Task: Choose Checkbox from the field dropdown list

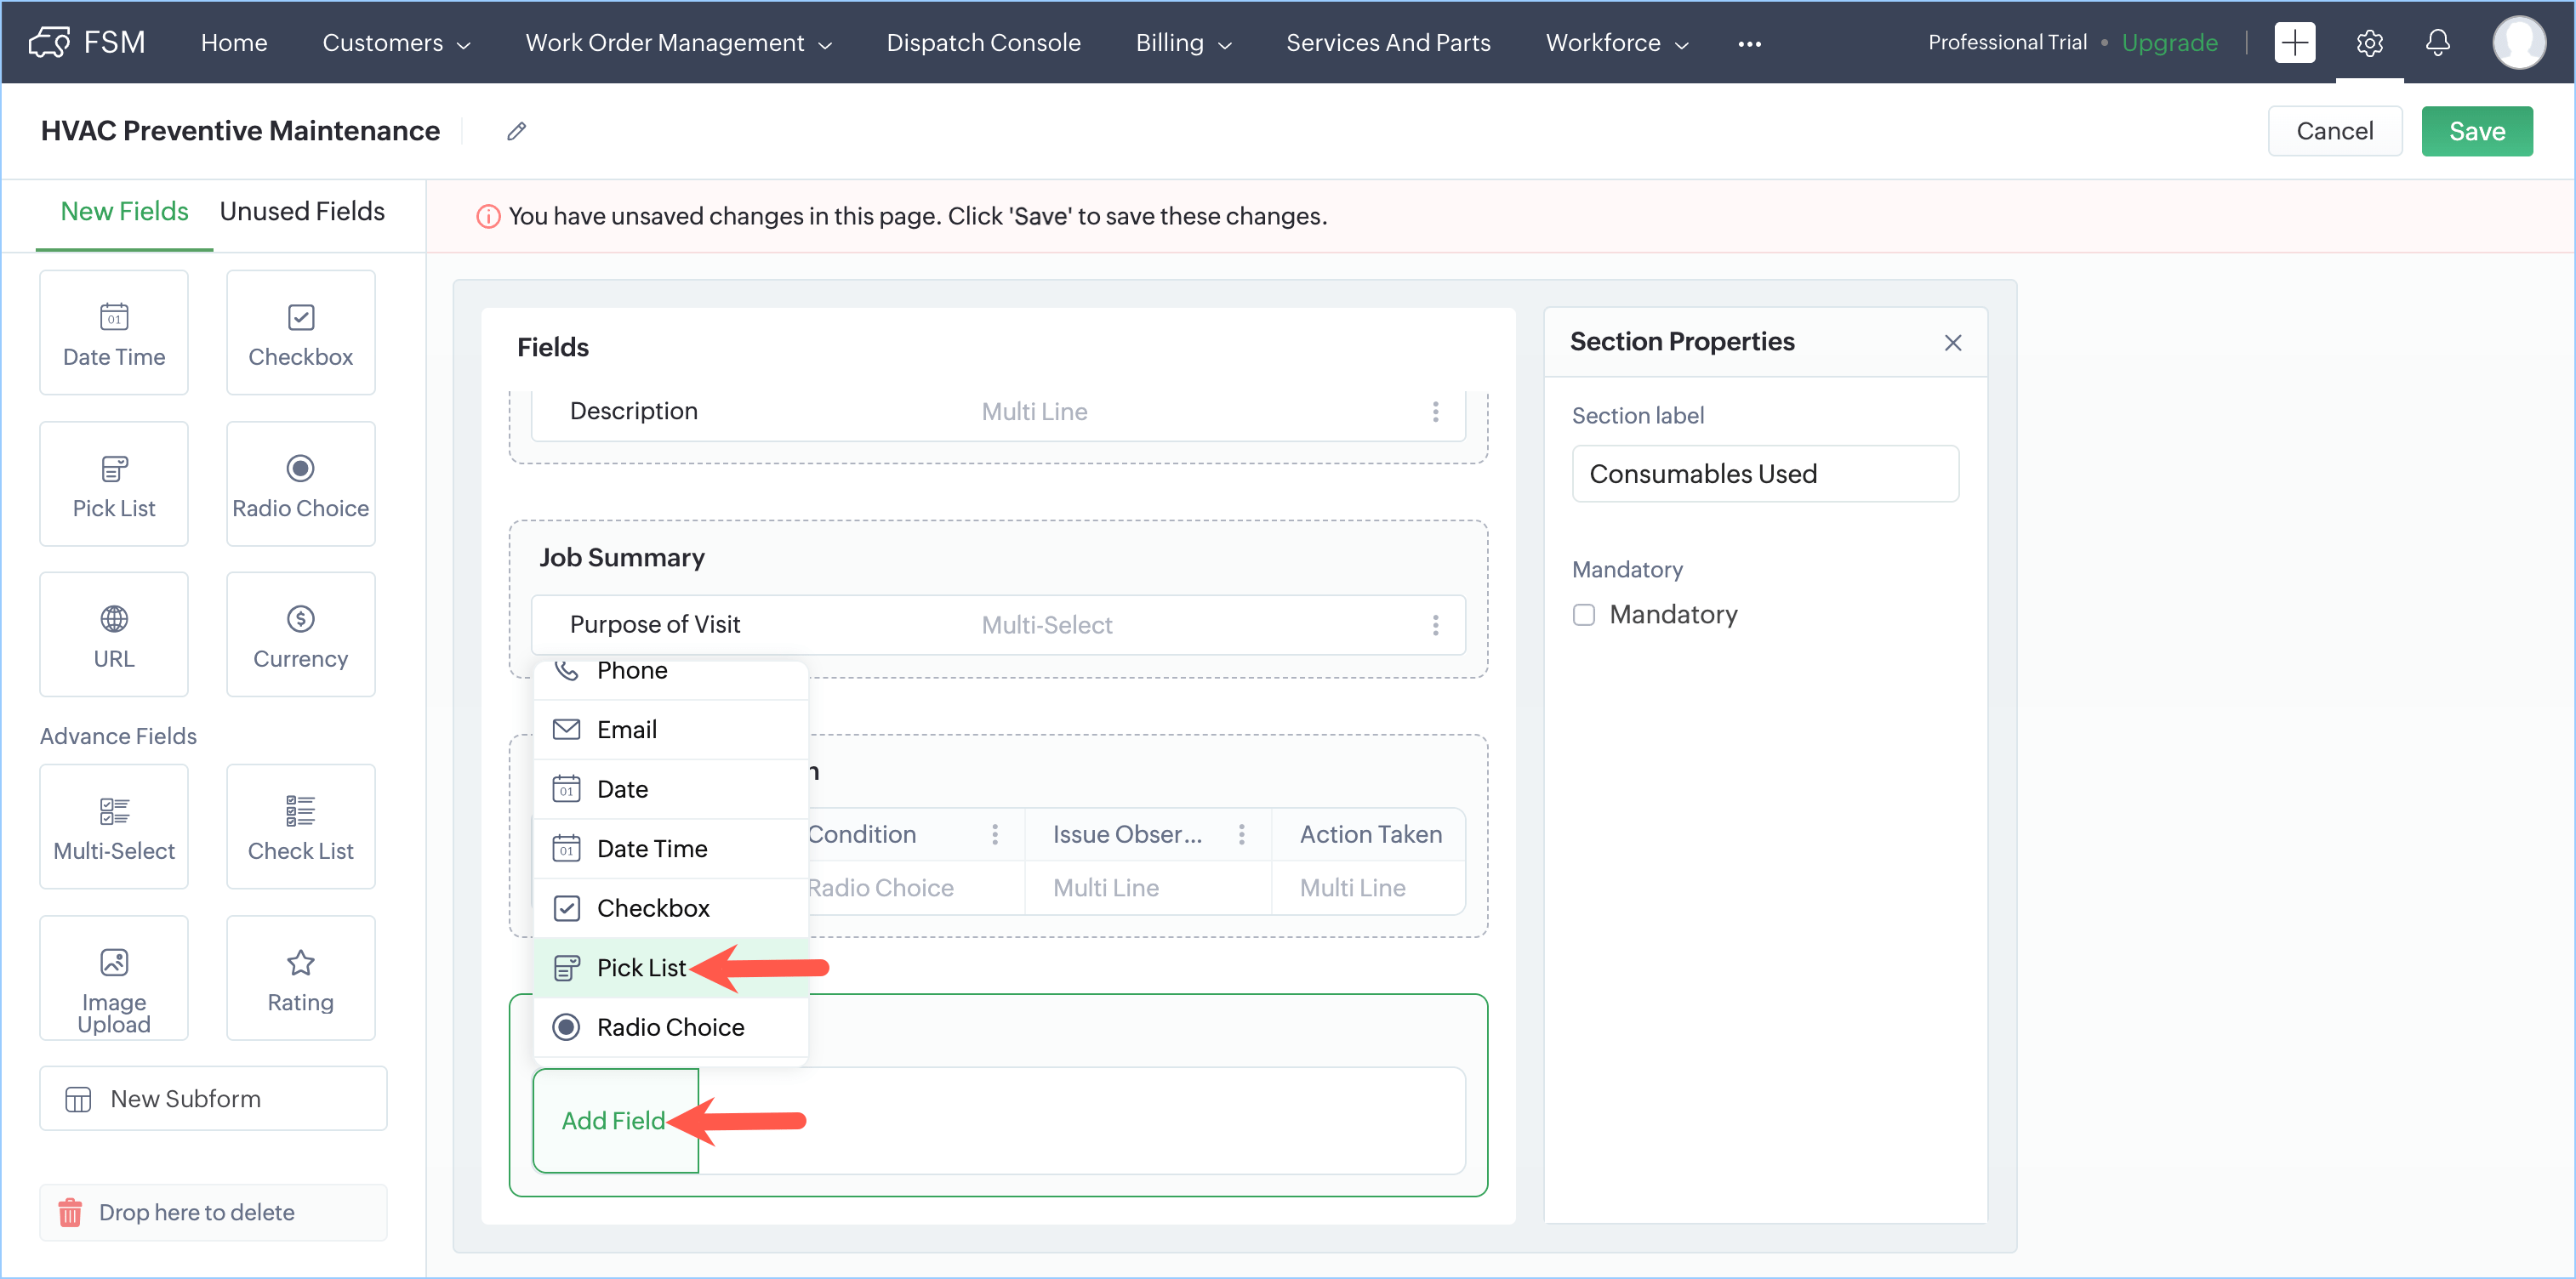Action: [x=653, y=908]
